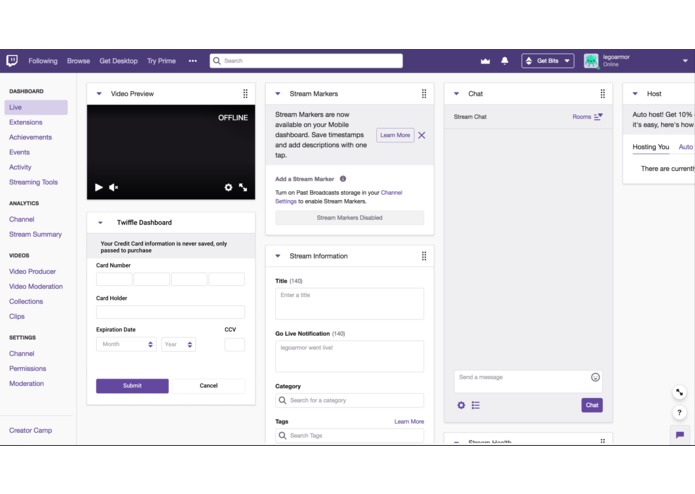This screenshot has height=494, width=695.
Task: Click the Rooms list icon in chat
Action: tap(598, 117)
